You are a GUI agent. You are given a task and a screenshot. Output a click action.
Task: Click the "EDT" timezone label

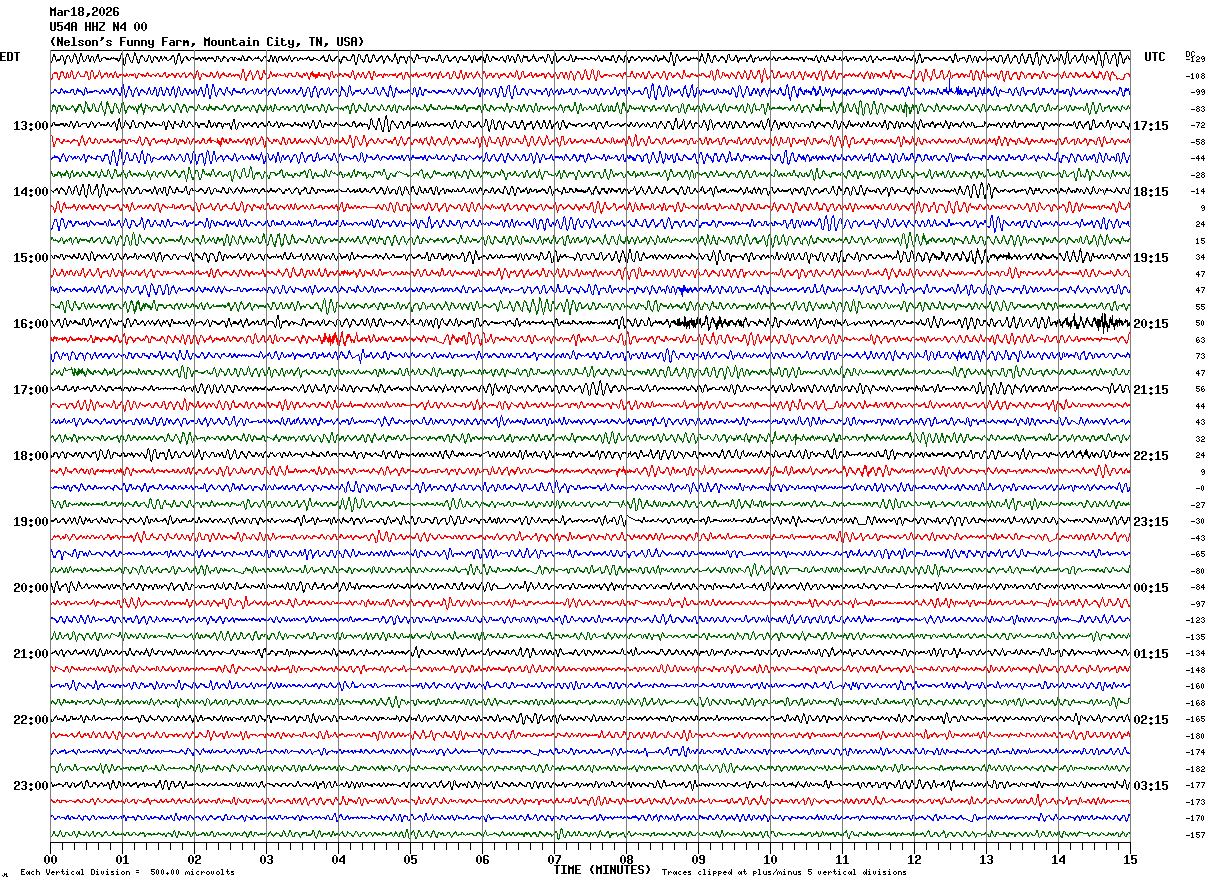pyautogui.click(x=10, y=57)
